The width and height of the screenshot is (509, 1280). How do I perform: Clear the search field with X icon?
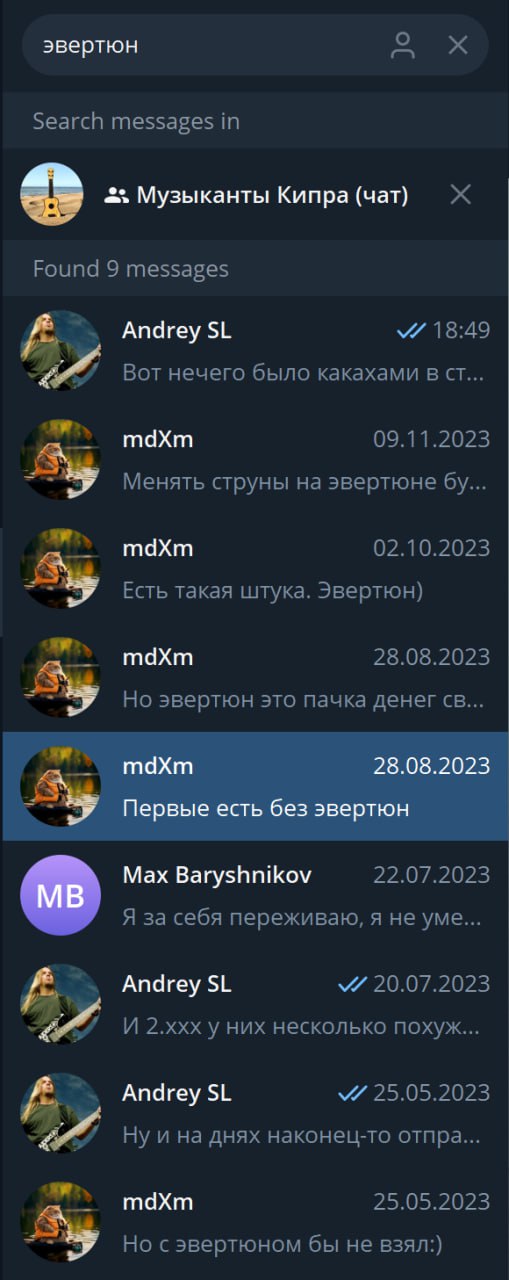458,45
